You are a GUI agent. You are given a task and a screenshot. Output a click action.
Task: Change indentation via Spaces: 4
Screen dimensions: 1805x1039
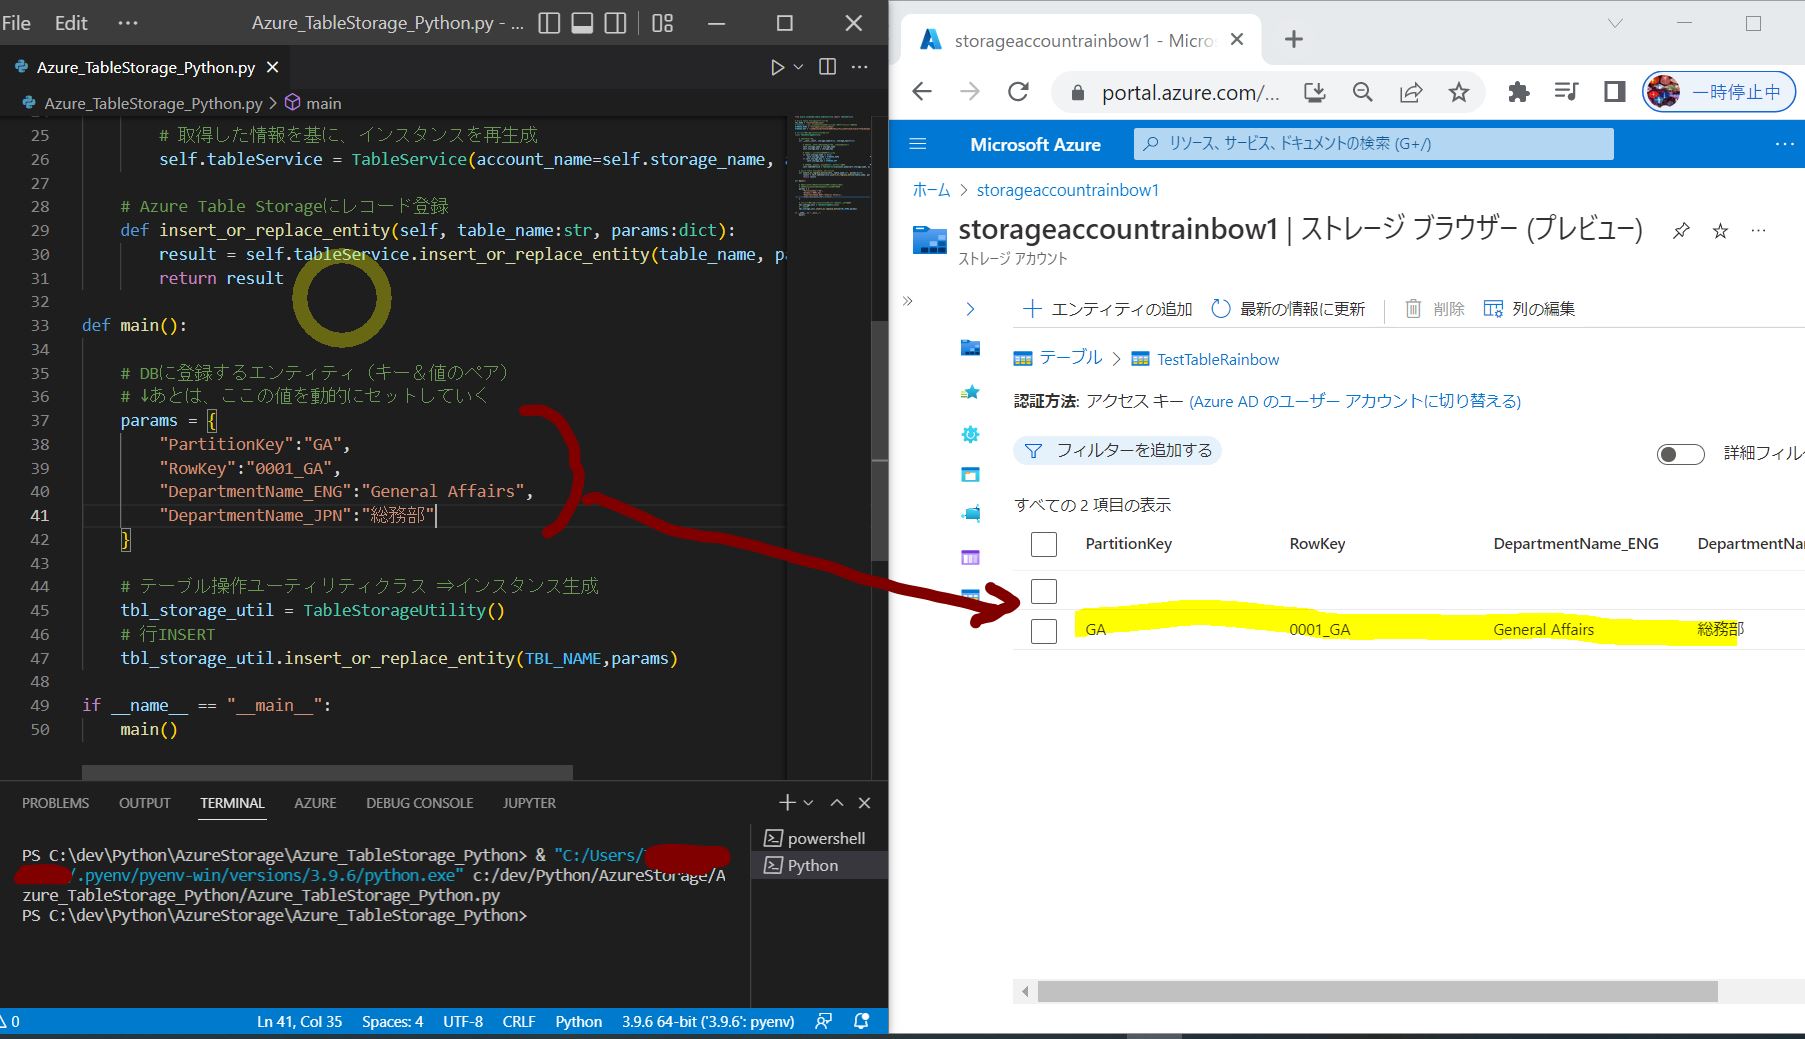[392, 1022]
